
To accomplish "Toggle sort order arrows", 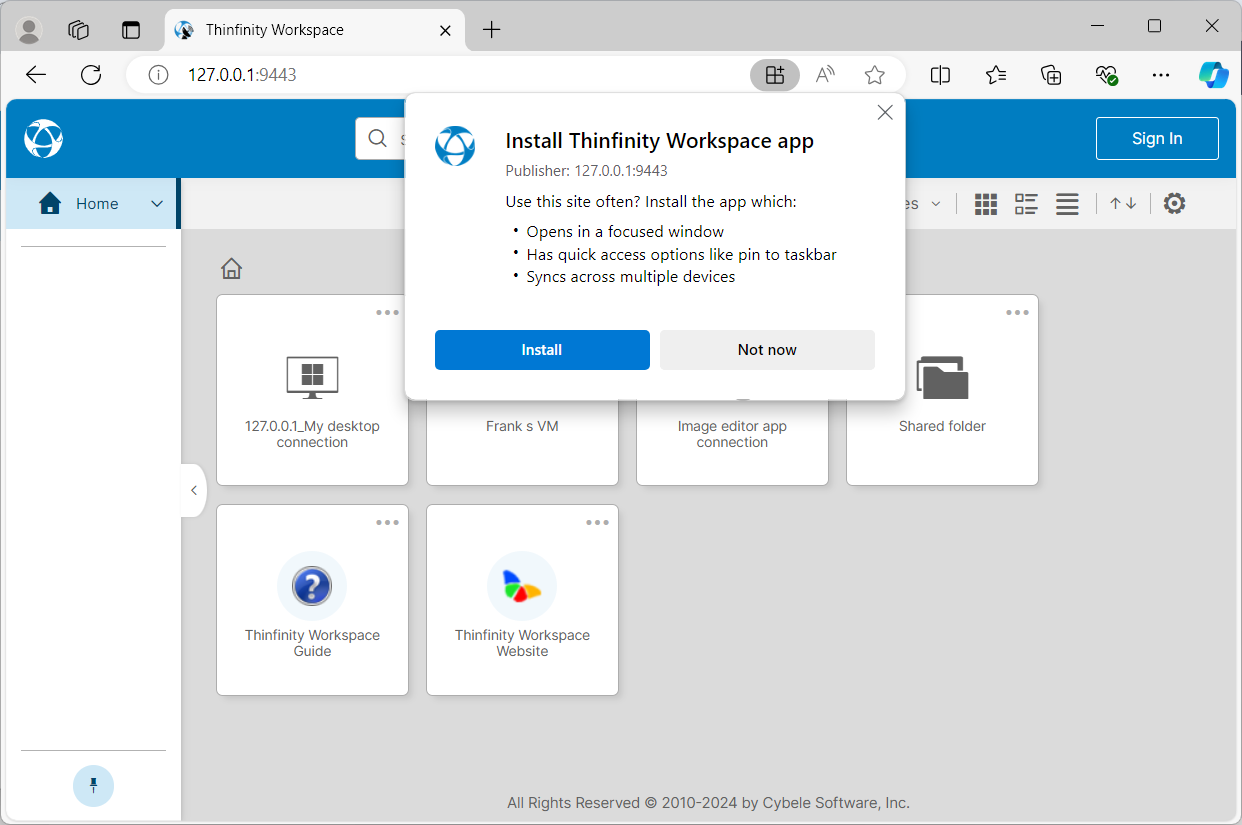I will [1123, 204].
